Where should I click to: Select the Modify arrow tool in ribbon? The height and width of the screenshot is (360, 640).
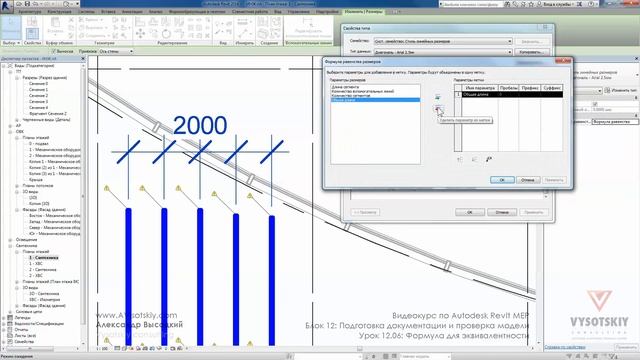pyautogui.click(x=11, y=27)
